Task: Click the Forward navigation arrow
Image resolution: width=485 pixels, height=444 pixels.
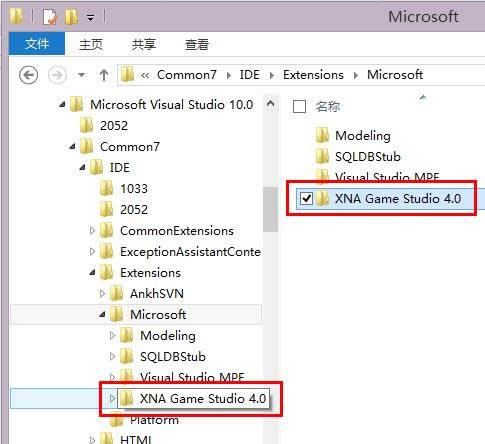Action: 57,75
